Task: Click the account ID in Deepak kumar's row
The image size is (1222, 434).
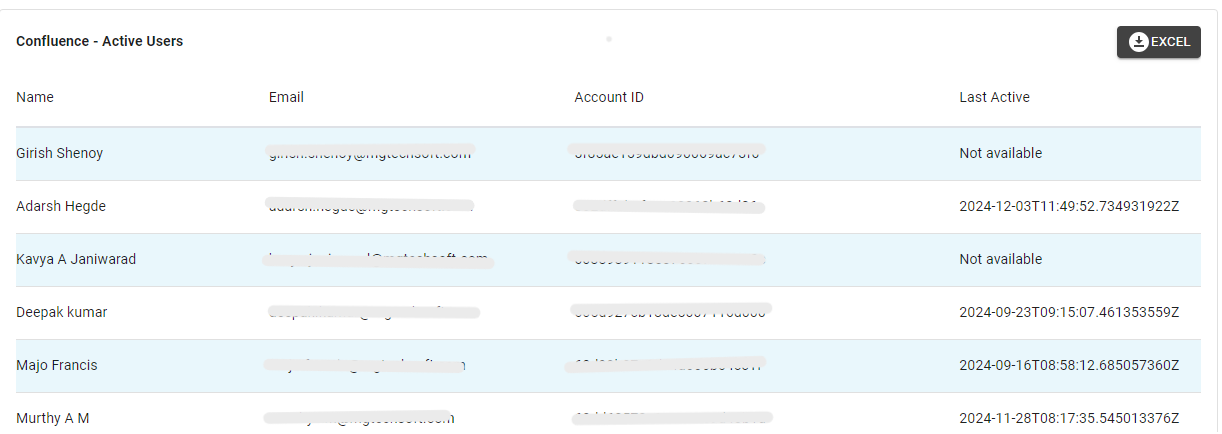Action: 670,311
